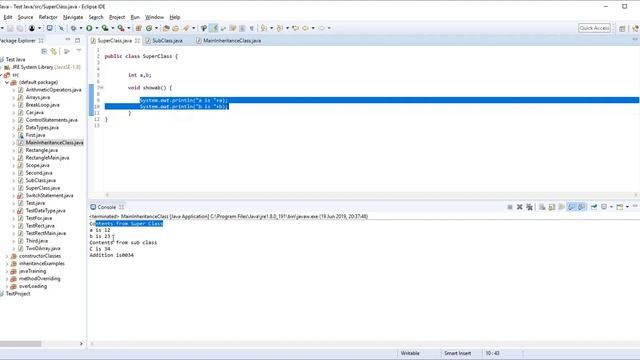Select SuperClass.java in Package Explorer
Image resolution: width=640 pixels, height=360 pixels.
click(x=42, y=188)
